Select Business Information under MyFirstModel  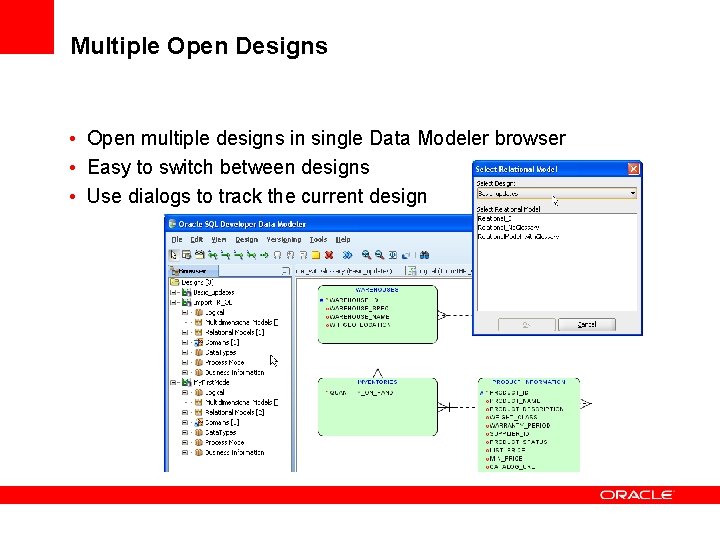coord(235,453)
